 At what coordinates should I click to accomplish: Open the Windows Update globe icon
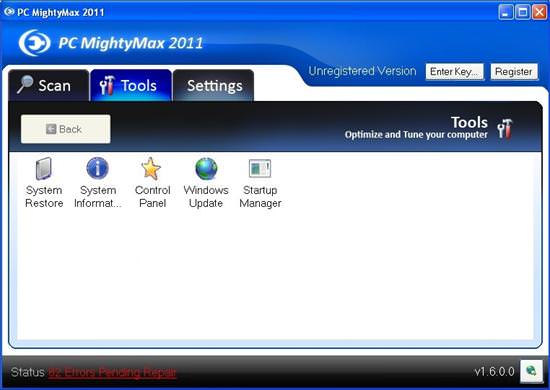click(206, 169)
